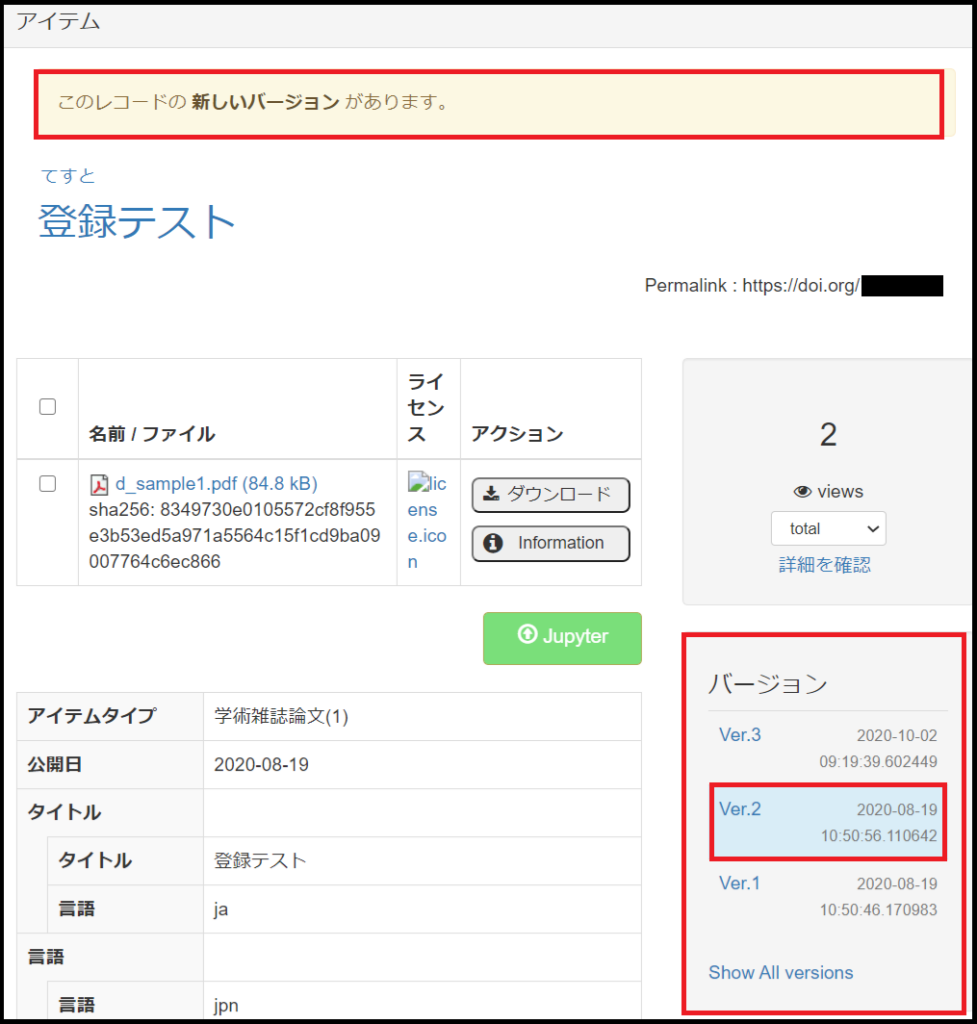This screenshot has height=1024, width=977.
Task: Click the PDF file icon next to d_sample1.pdf
Action: 99,485
